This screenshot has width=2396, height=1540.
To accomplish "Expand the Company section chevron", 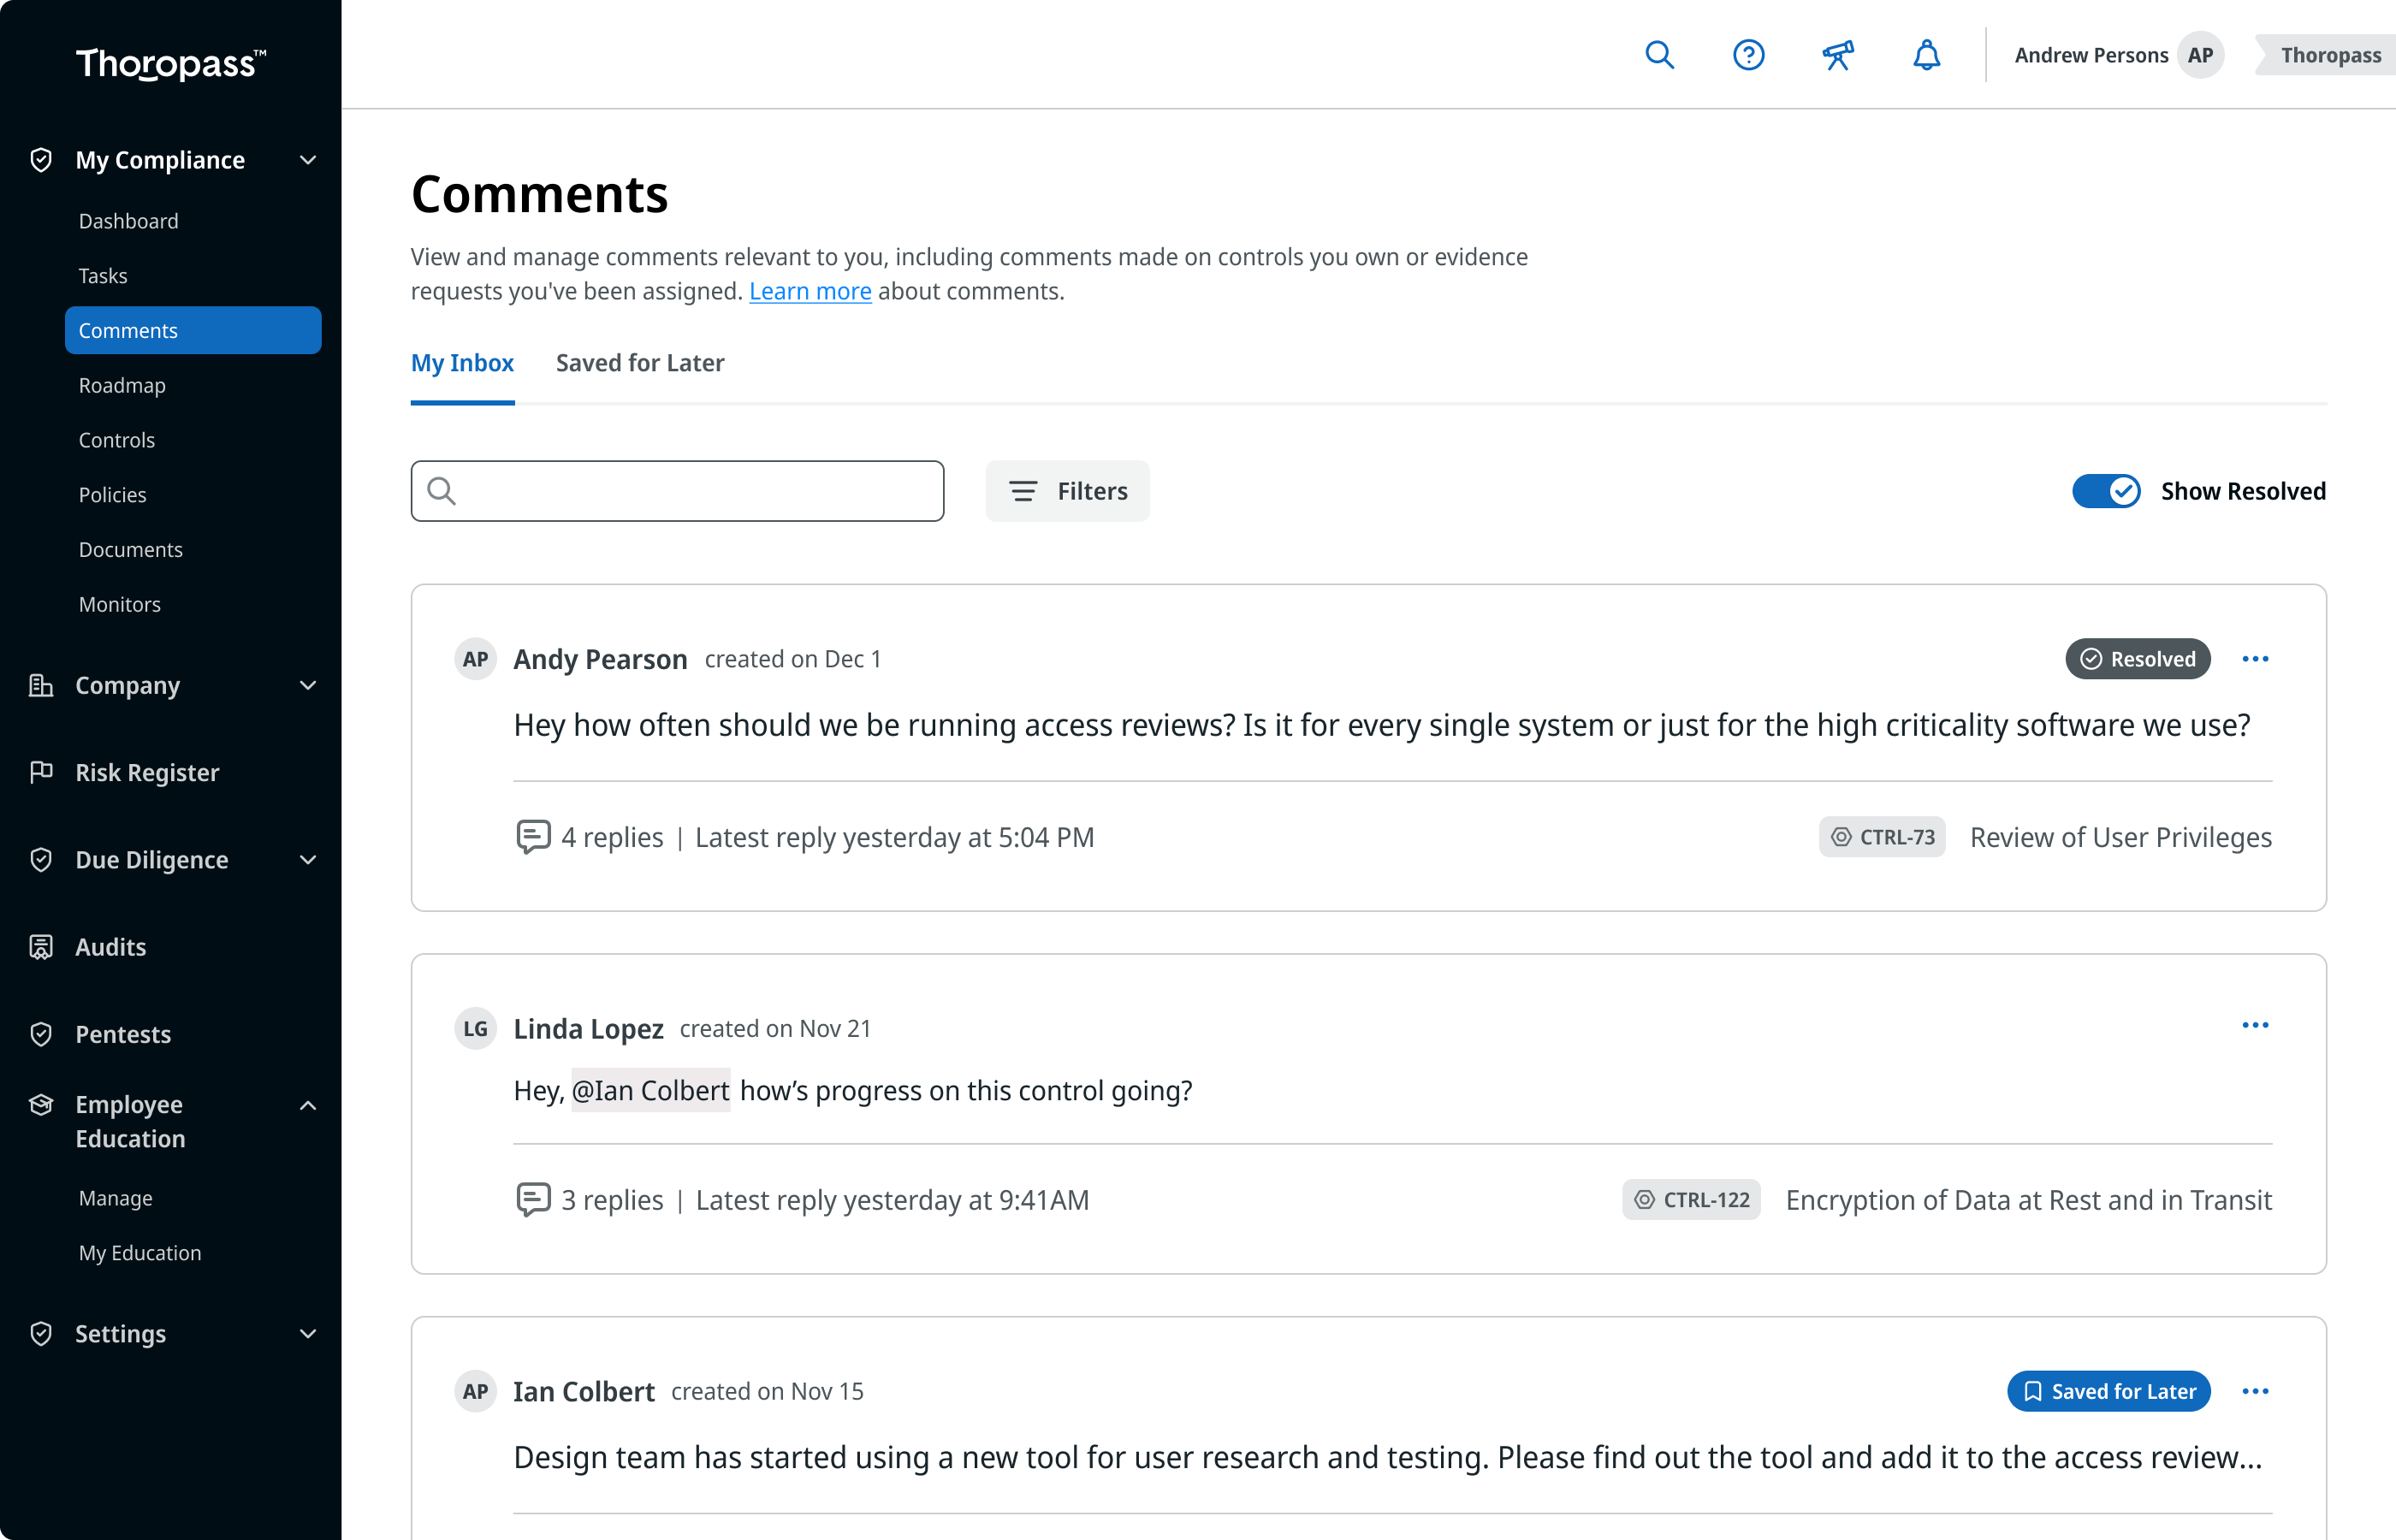I will [x=308, y=685].
